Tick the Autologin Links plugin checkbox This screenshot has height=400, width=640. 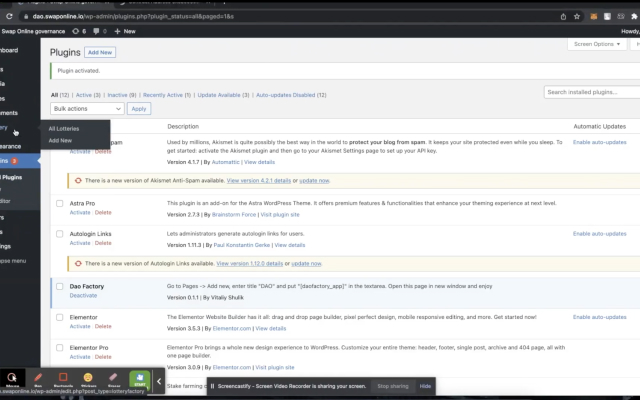[60, 234]
